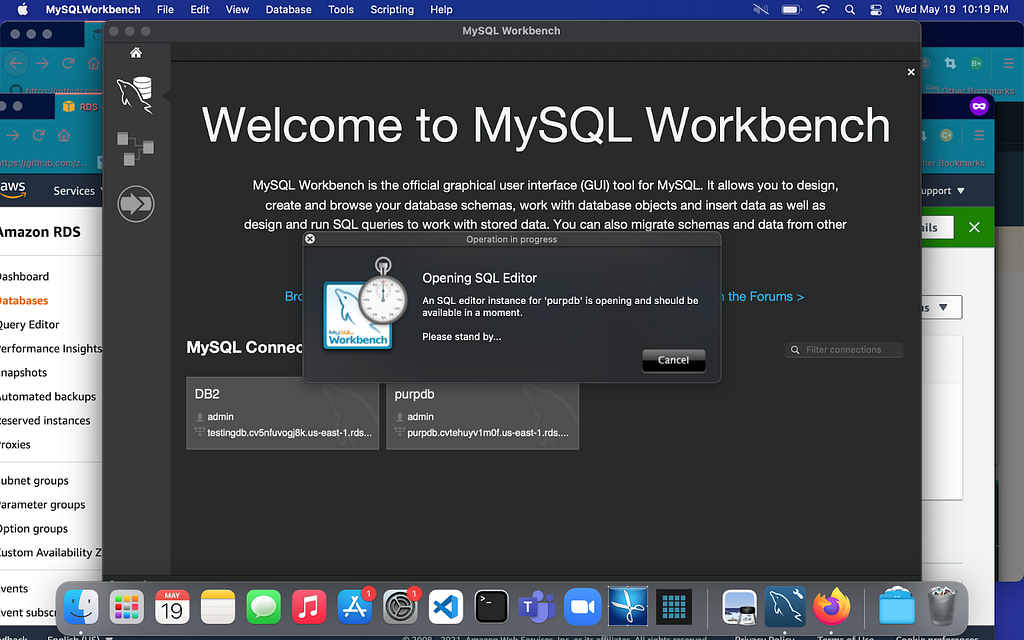1024x640 pixels.
Task: Open Notes from the Dock
Action: pyautogui.click(x=218, y=607)
